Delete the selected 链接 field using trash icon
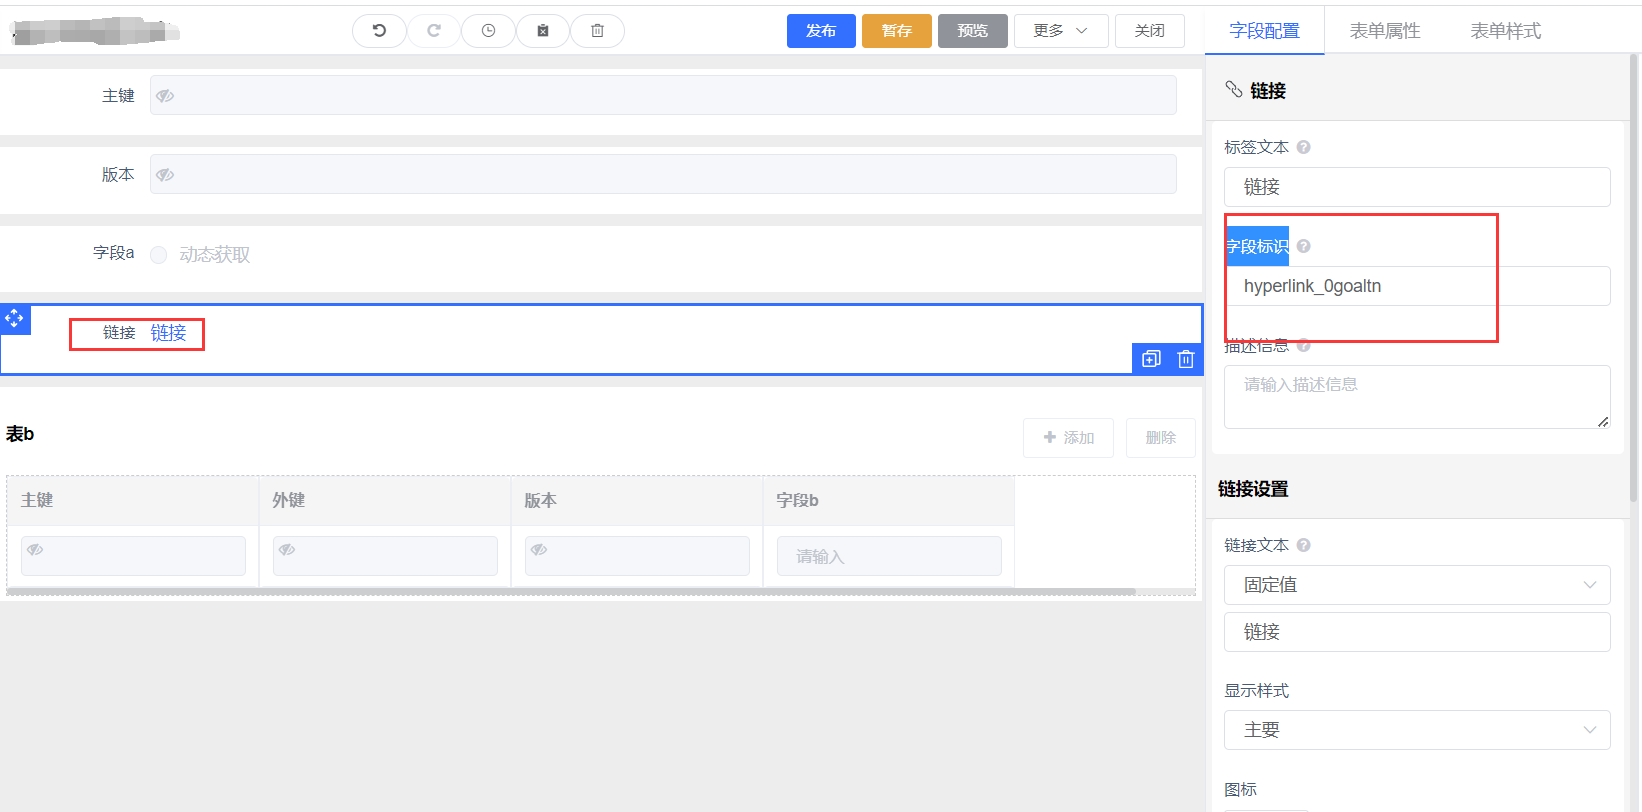1642x812 pixels. pyautogui.click(x=1186, y=359)
